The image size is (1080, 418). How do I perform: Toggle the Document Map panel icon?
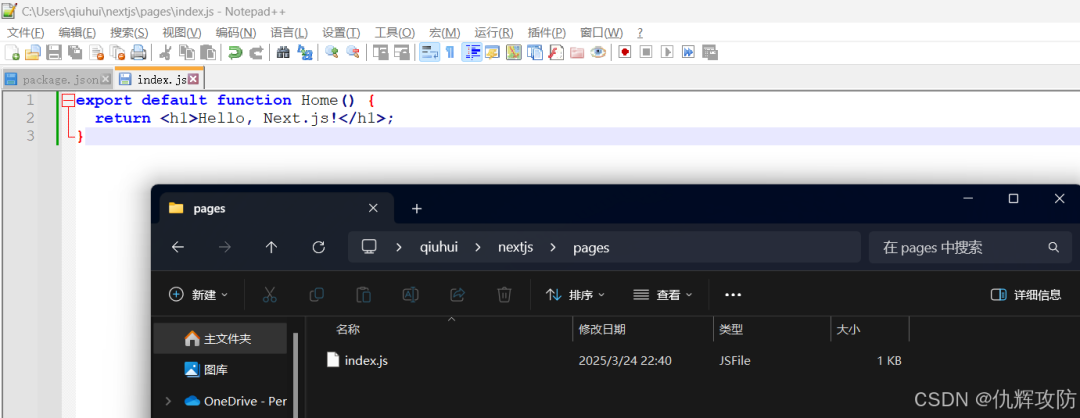[x=513, y=52]
